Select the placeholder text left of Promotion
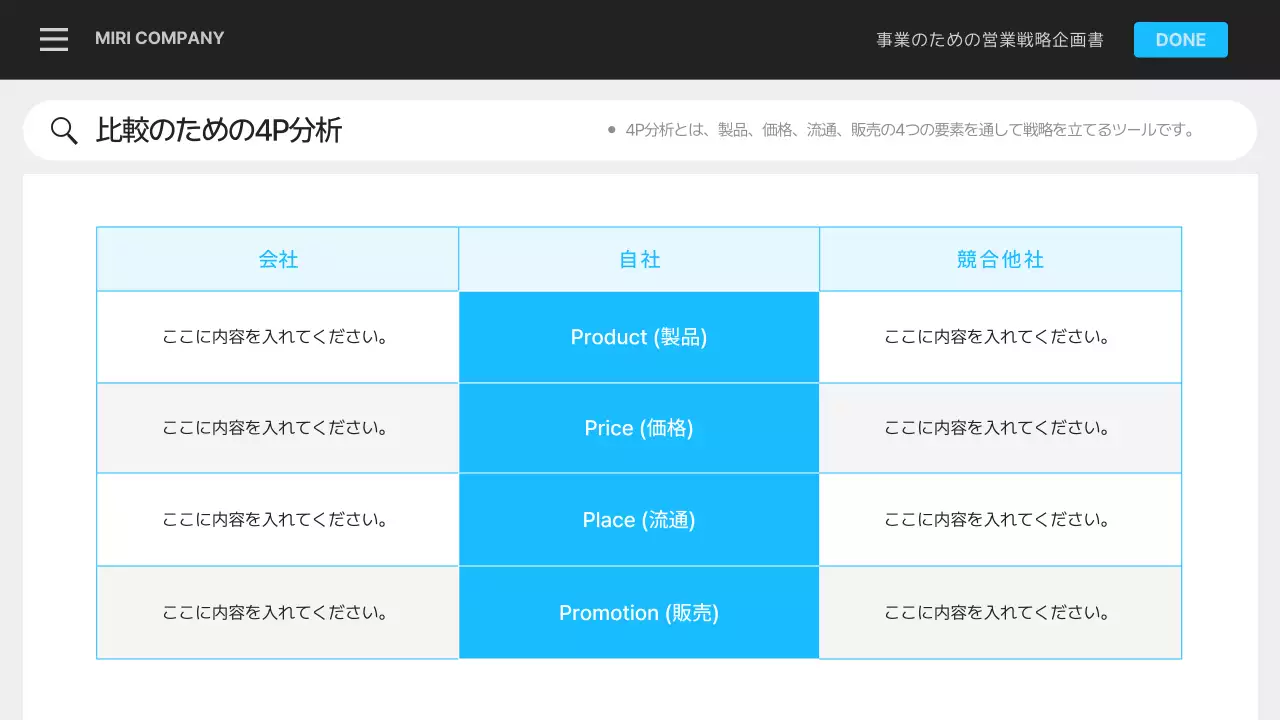The height and width of the screenshot is (720, 1280). (276, 613)
